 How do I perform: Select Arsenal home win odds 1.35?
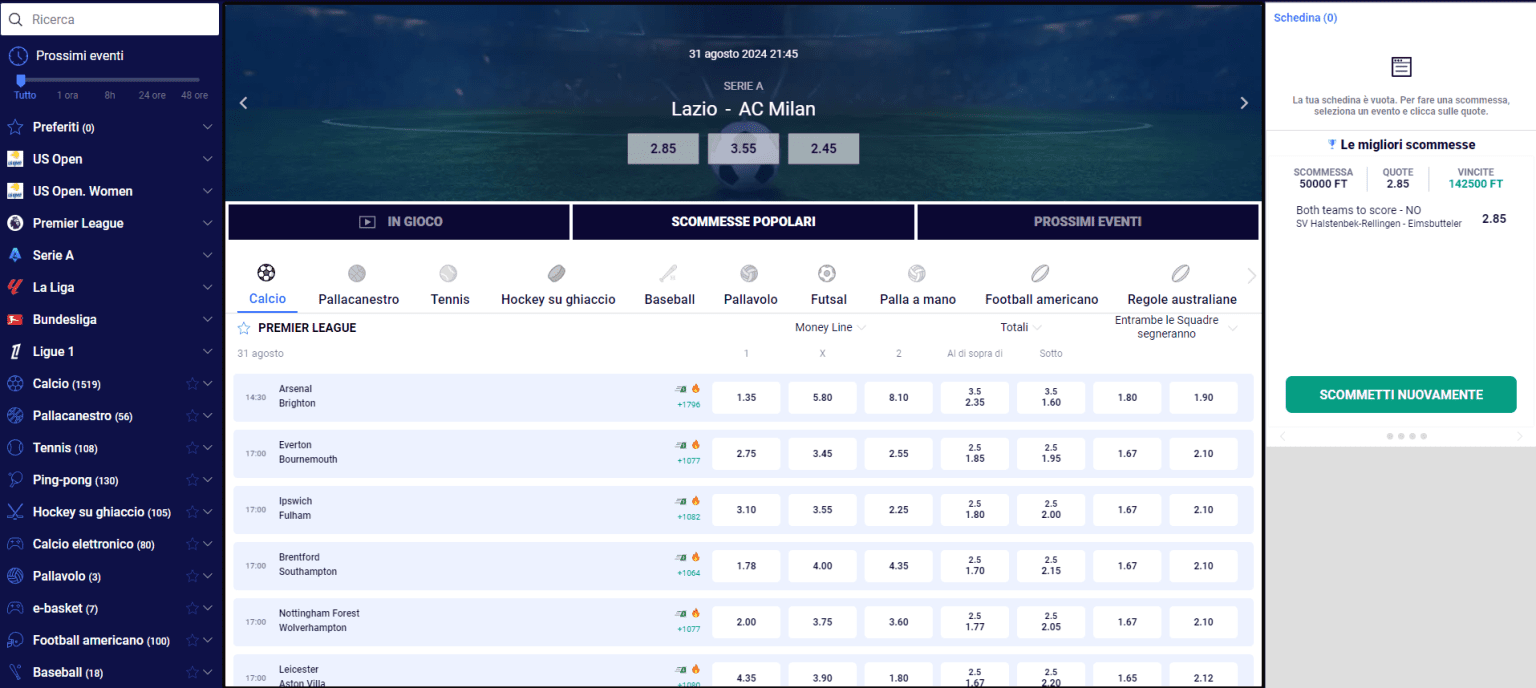746,397
